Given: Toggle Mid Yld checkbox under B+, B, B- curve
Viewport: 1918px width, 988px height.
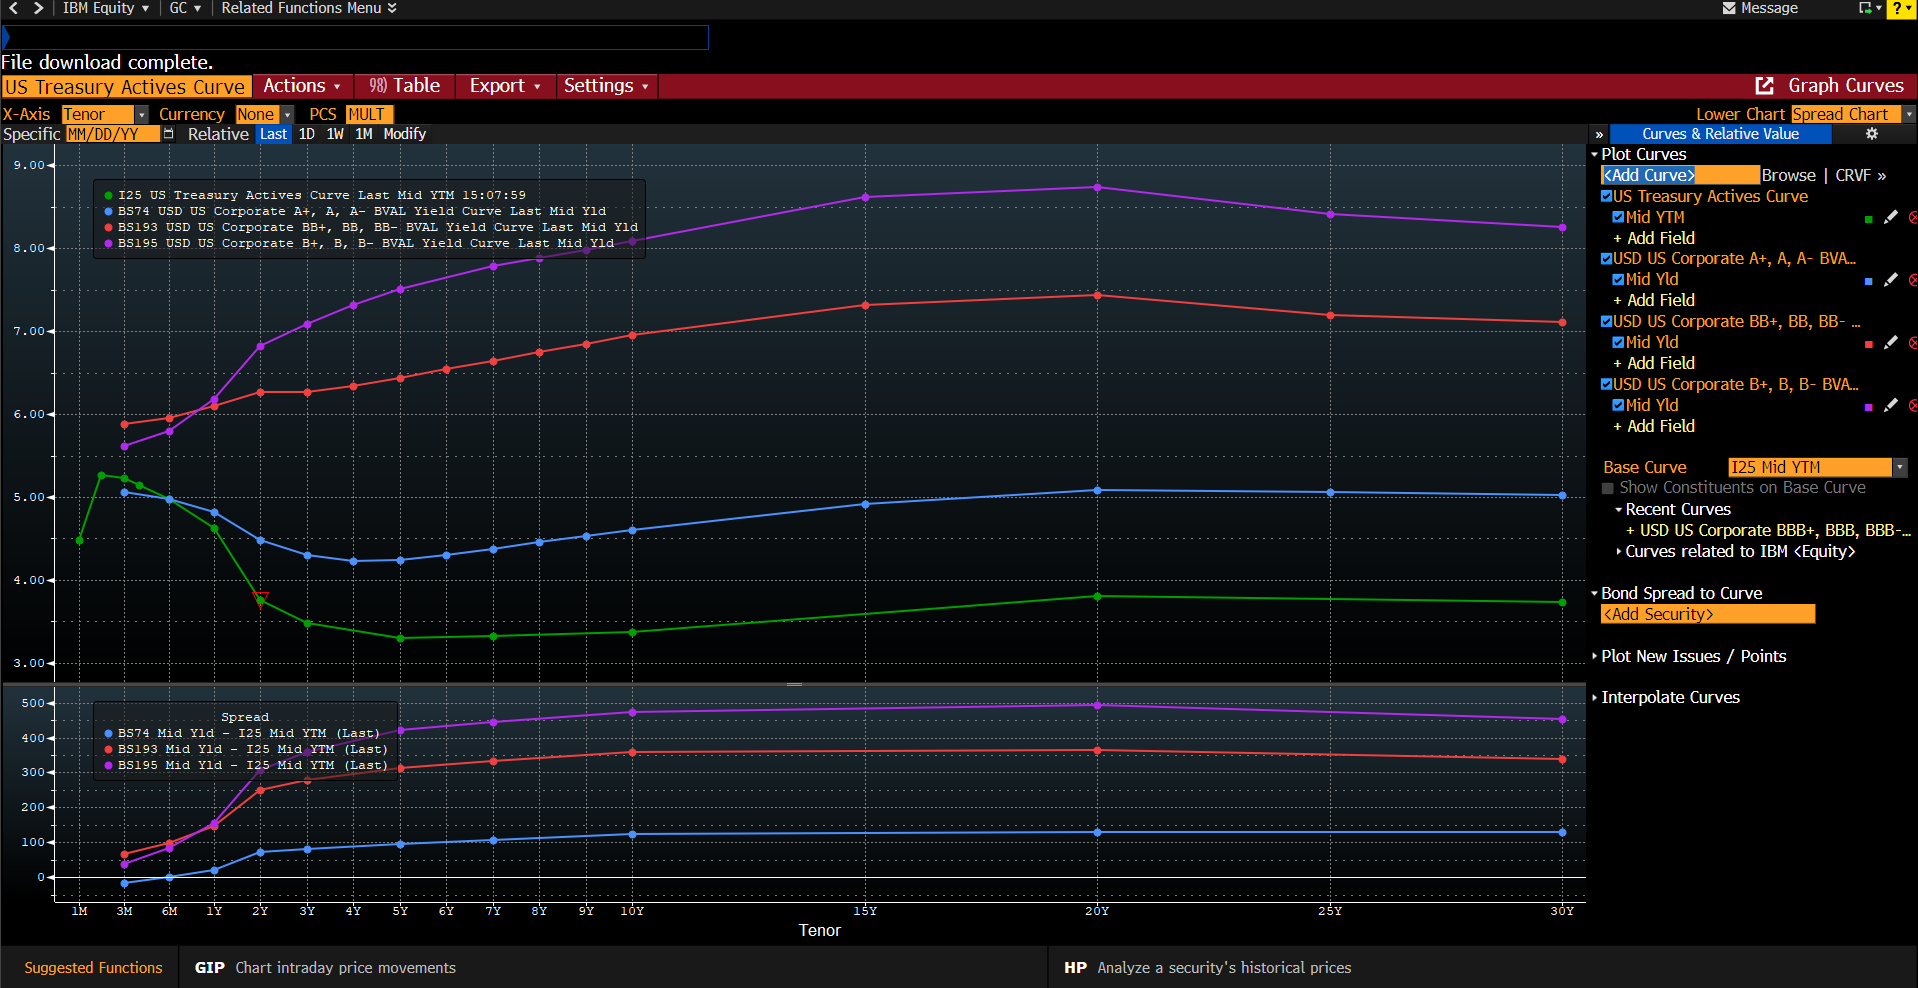Looking at the screenshot, I should click(1618, 405).
